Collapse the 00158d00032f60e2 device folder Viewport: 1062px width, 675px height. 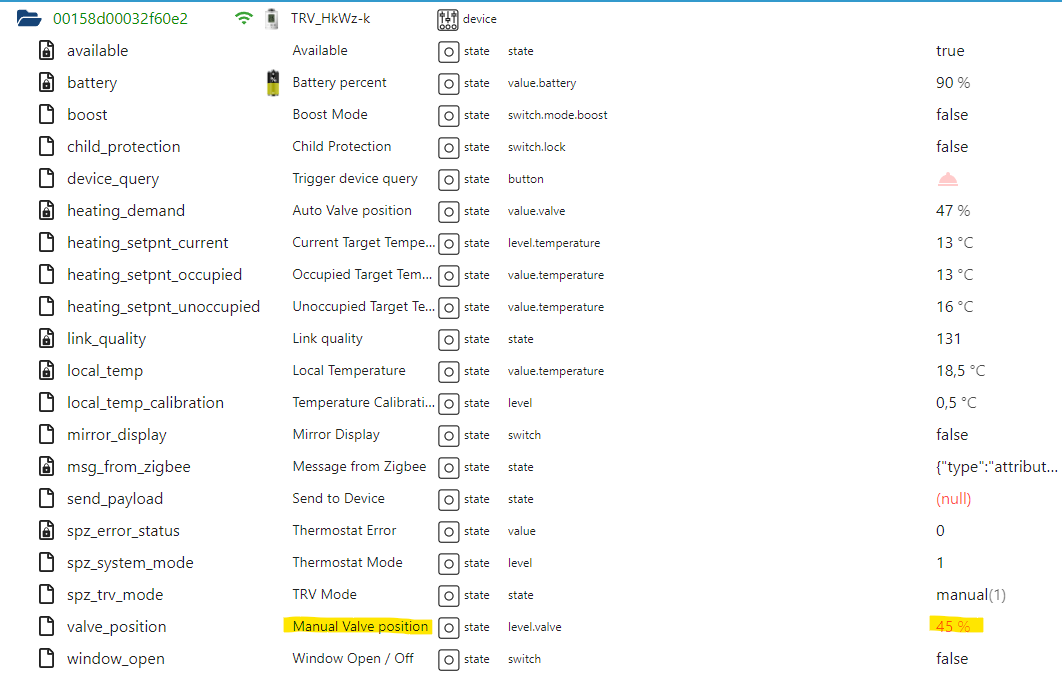[29, 18]
